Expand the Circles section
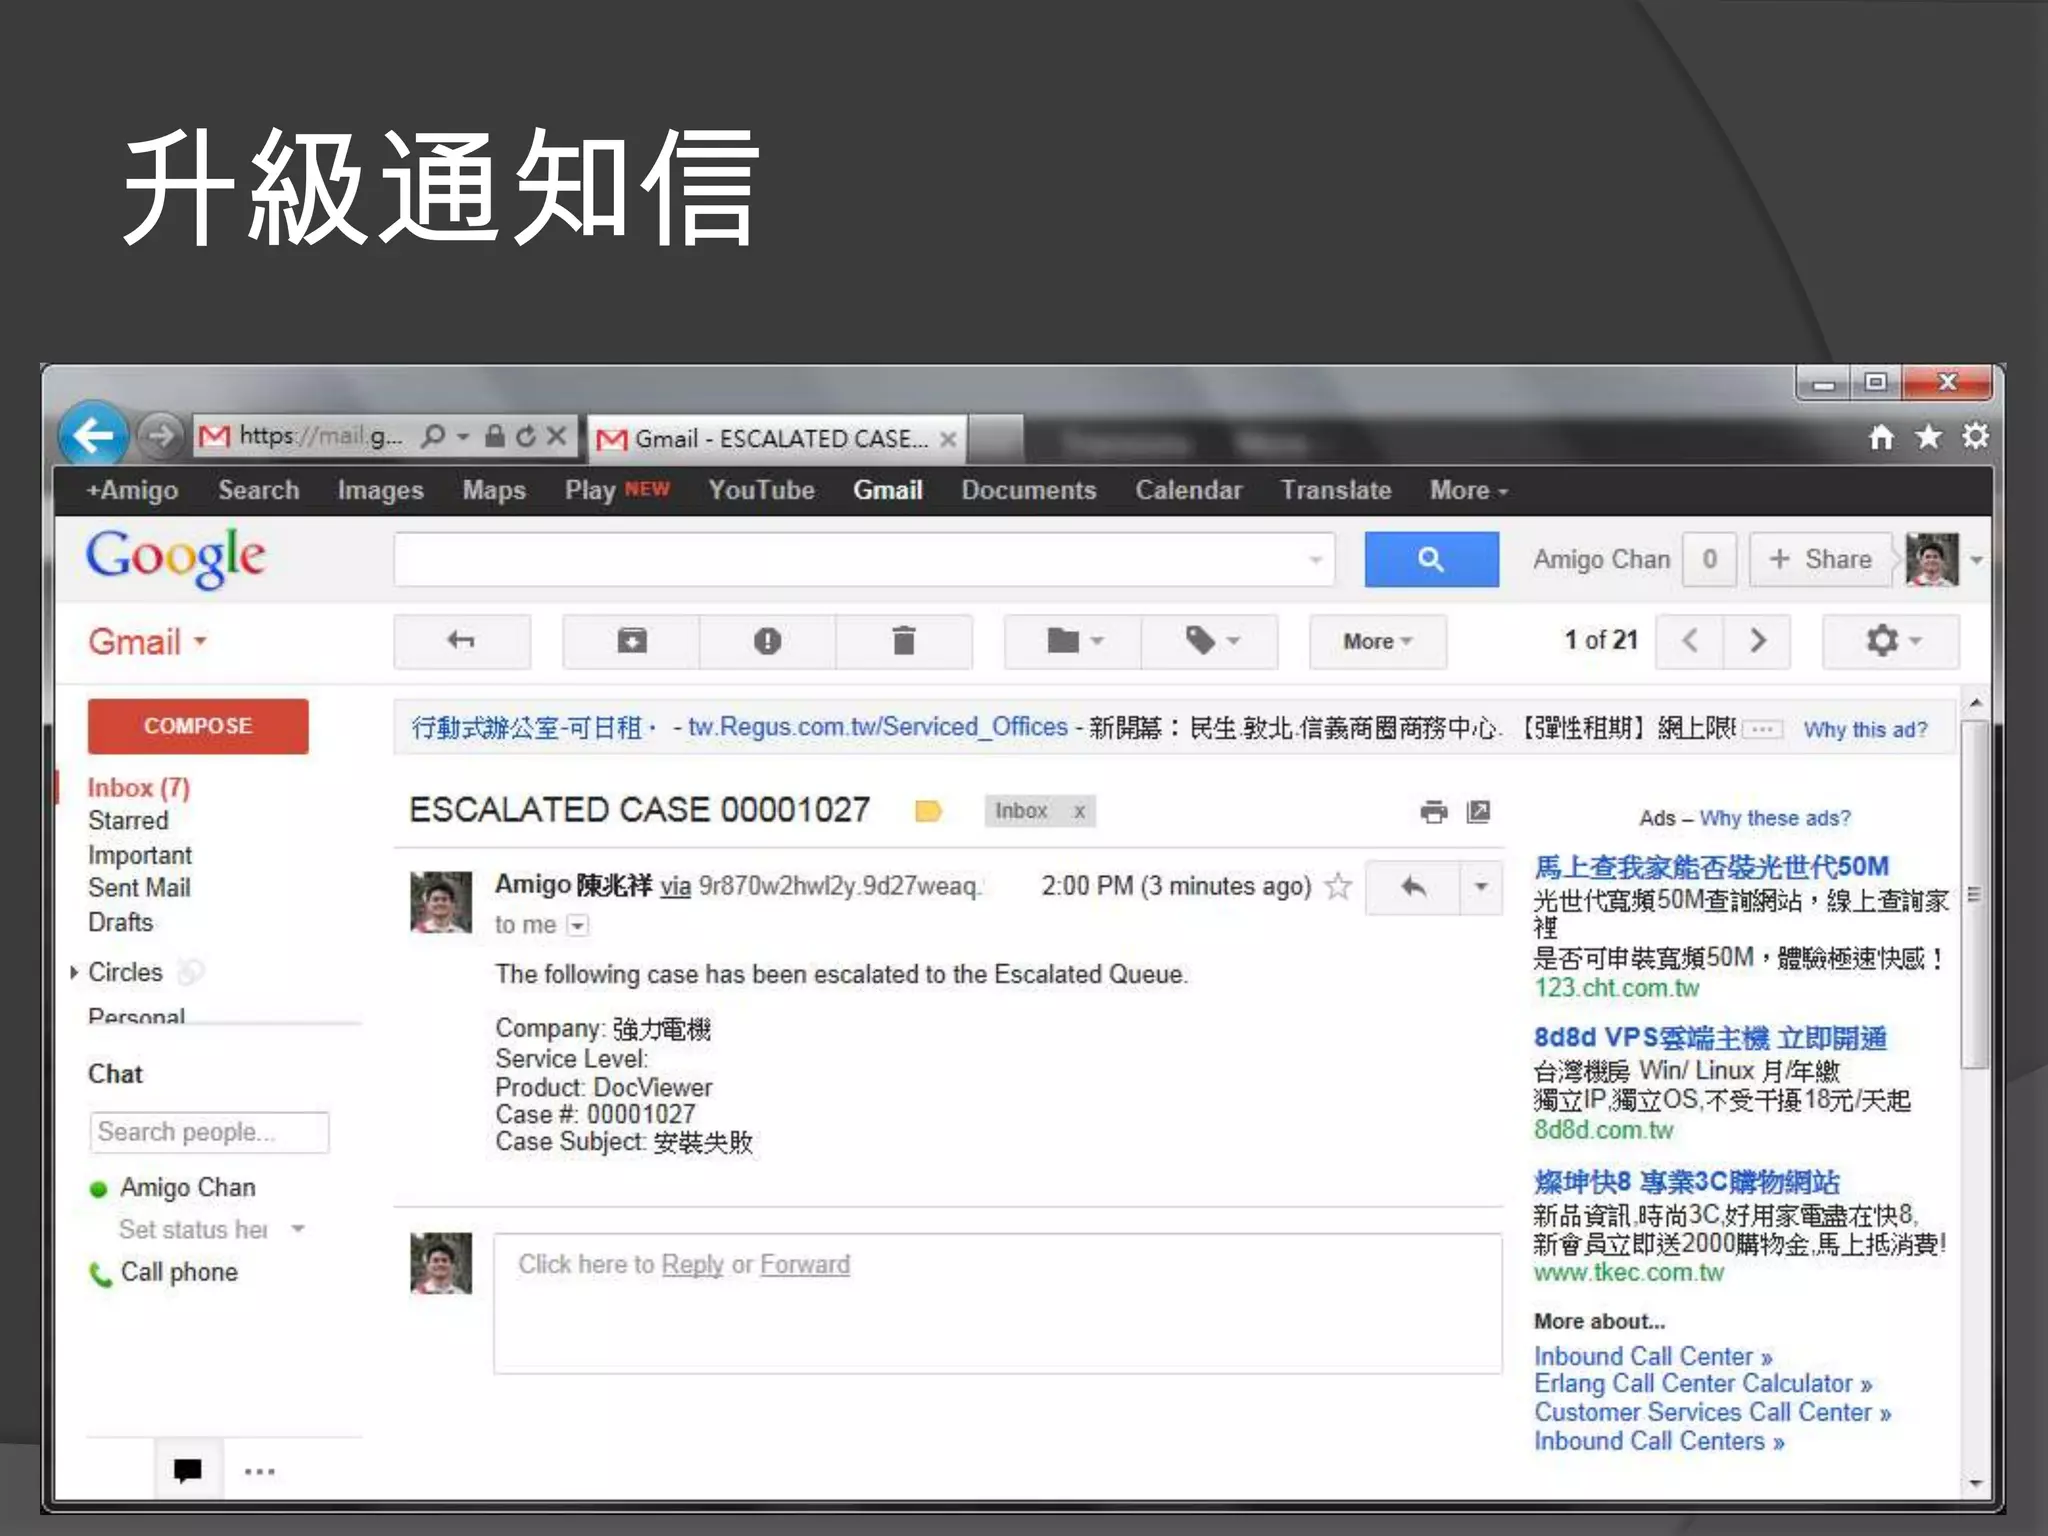Viewport: 2048px width, 1536px height. [74, 972]
